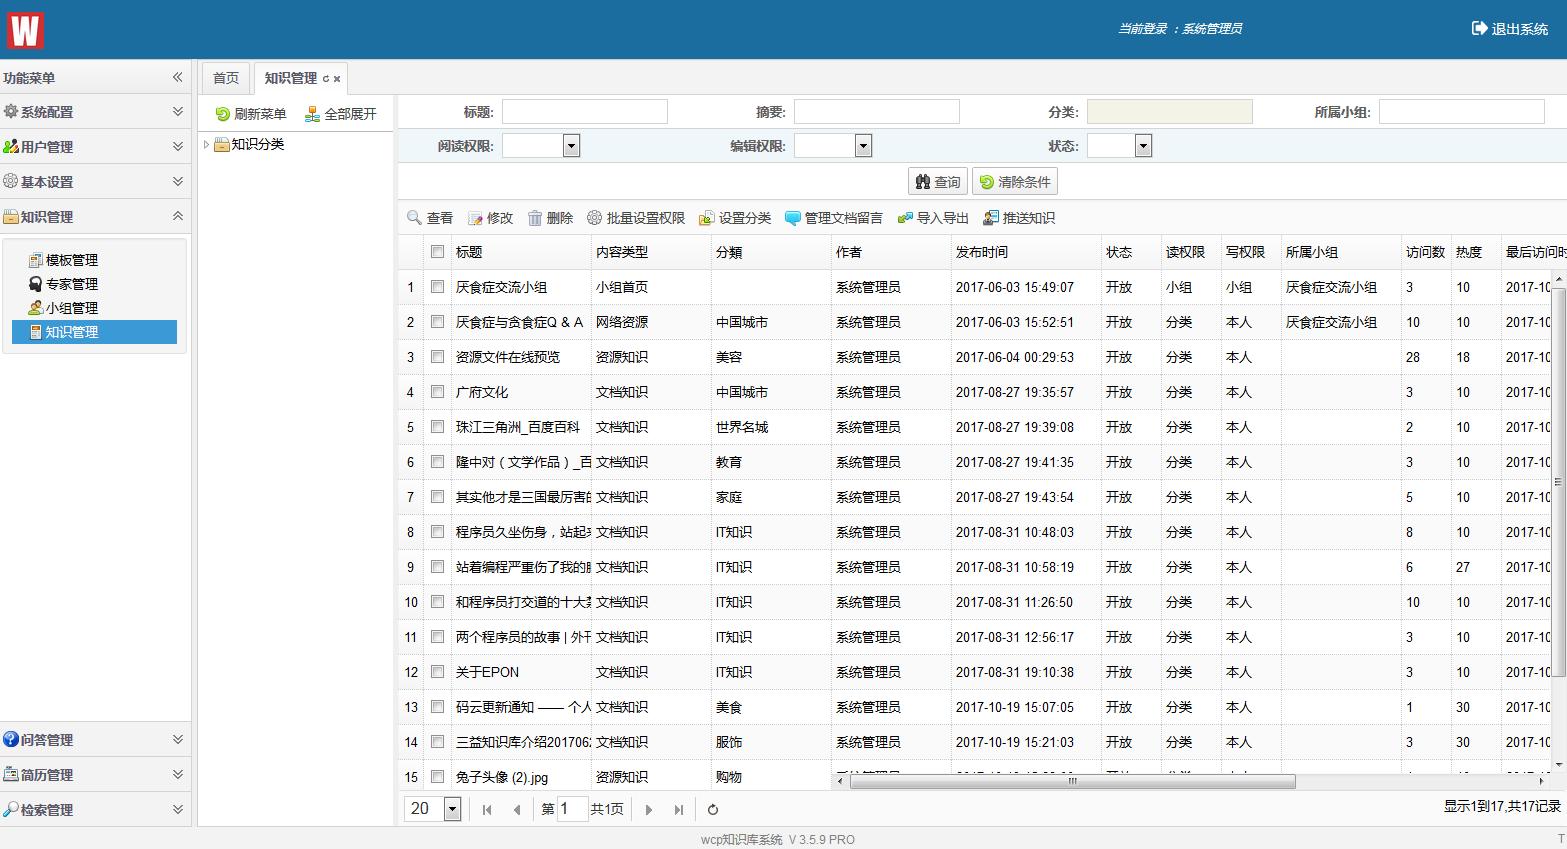Close the 知识管理 tab with x
The height and width of the screenshot is (849, 1567).
coord(337,79)
